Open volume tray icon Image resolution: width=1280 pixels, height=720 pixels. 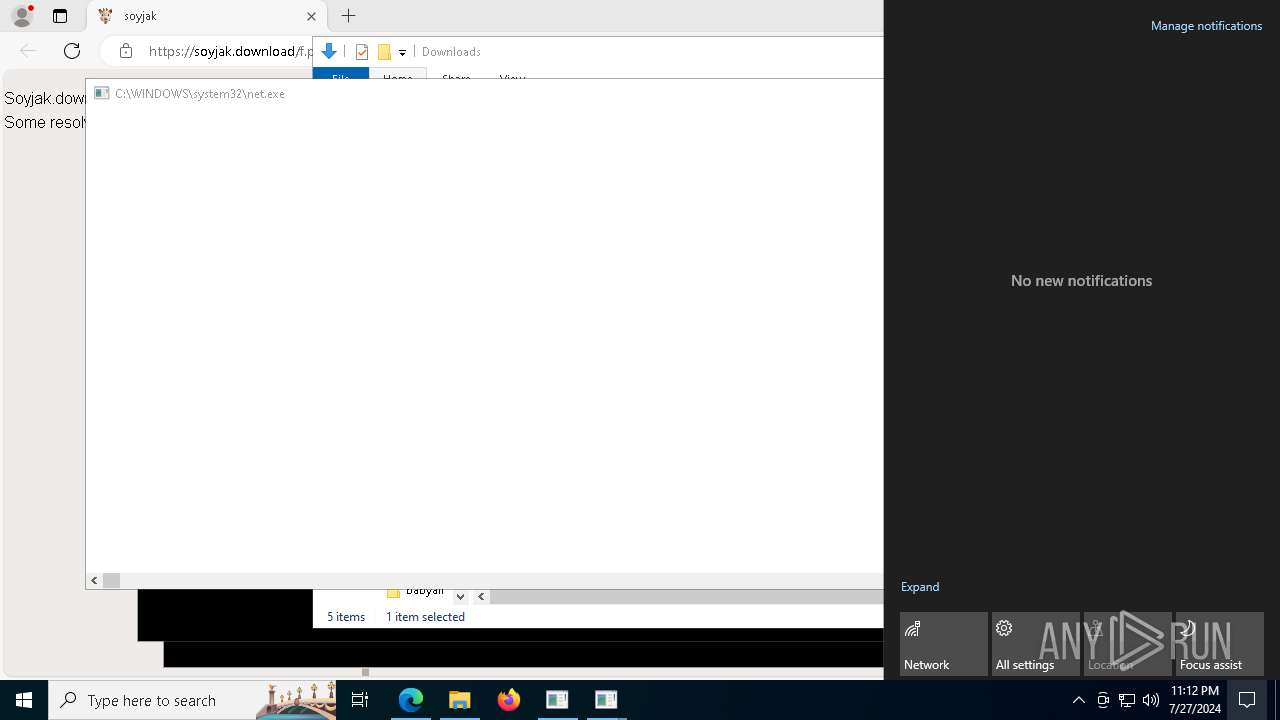click(x=1151, y=700)
